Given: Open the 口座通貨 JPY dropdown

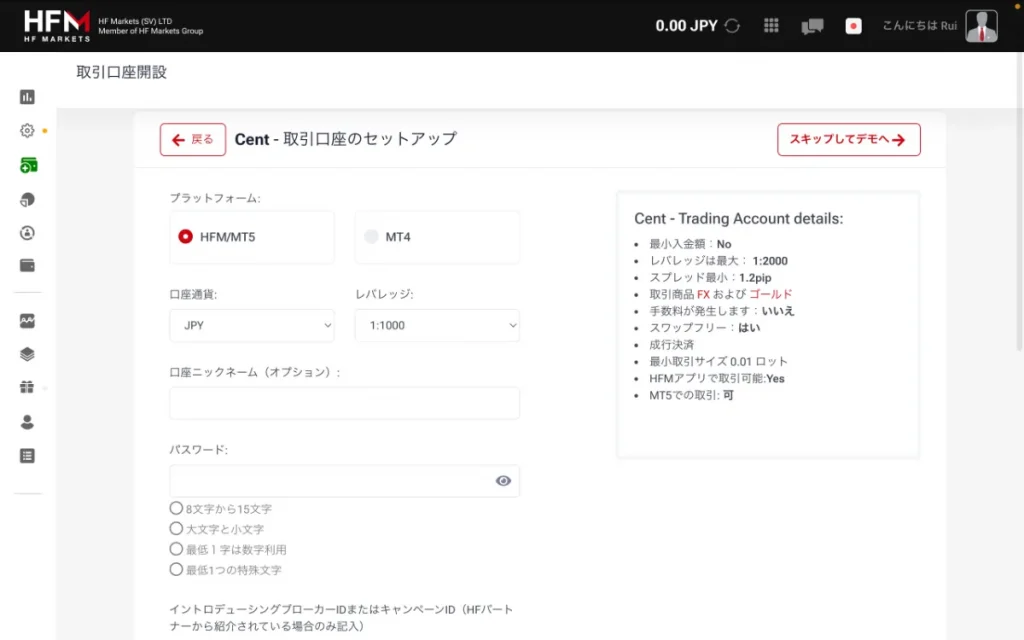Looking at the screenshot, I should point(251,325).
